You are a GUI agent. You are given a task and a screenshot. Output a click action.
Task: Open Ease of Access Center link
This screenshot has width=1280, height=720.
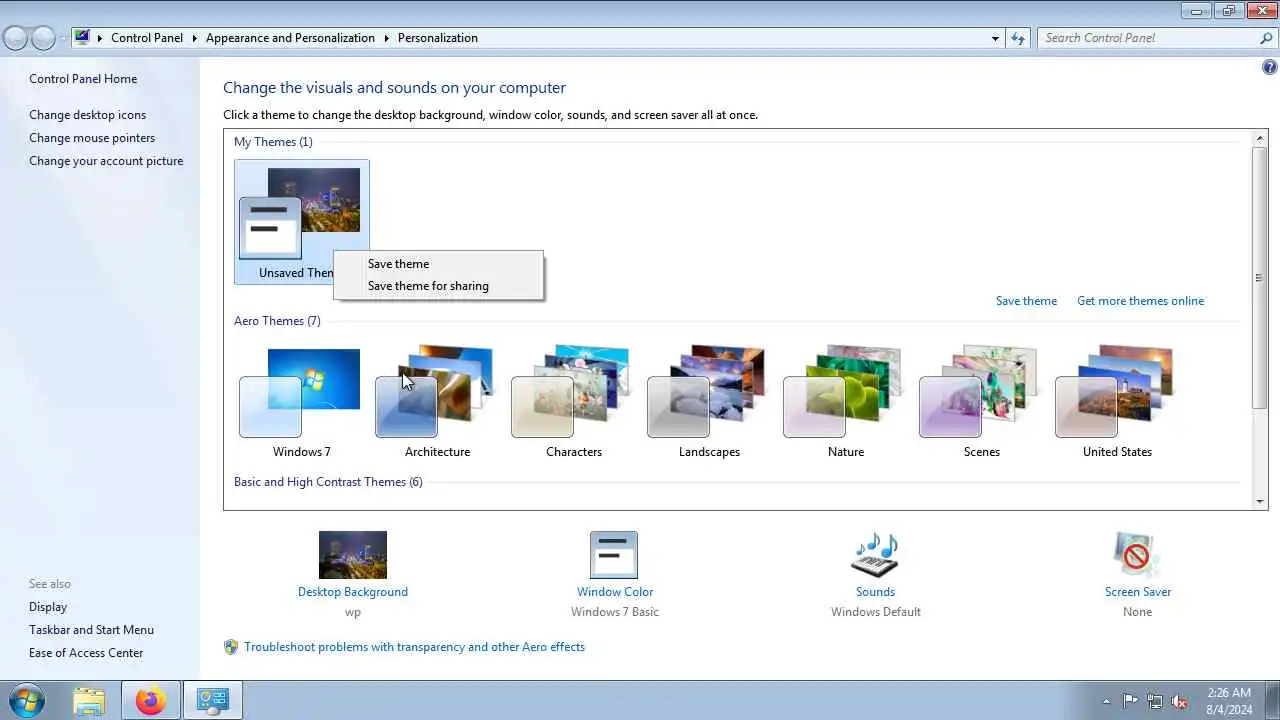(x=86, y=653)
